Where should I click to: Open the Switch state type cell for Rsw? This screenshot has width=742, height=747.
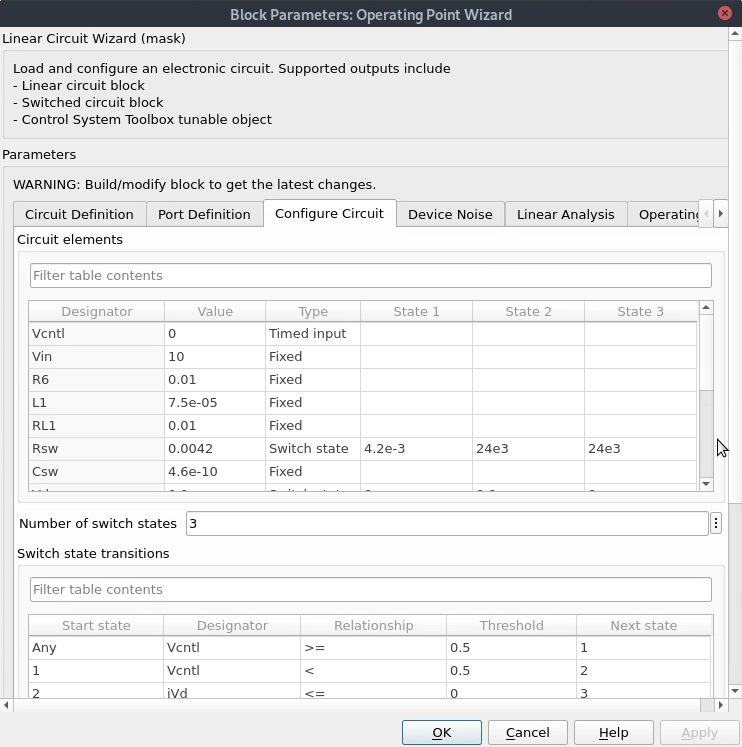[x=313, y=449]
